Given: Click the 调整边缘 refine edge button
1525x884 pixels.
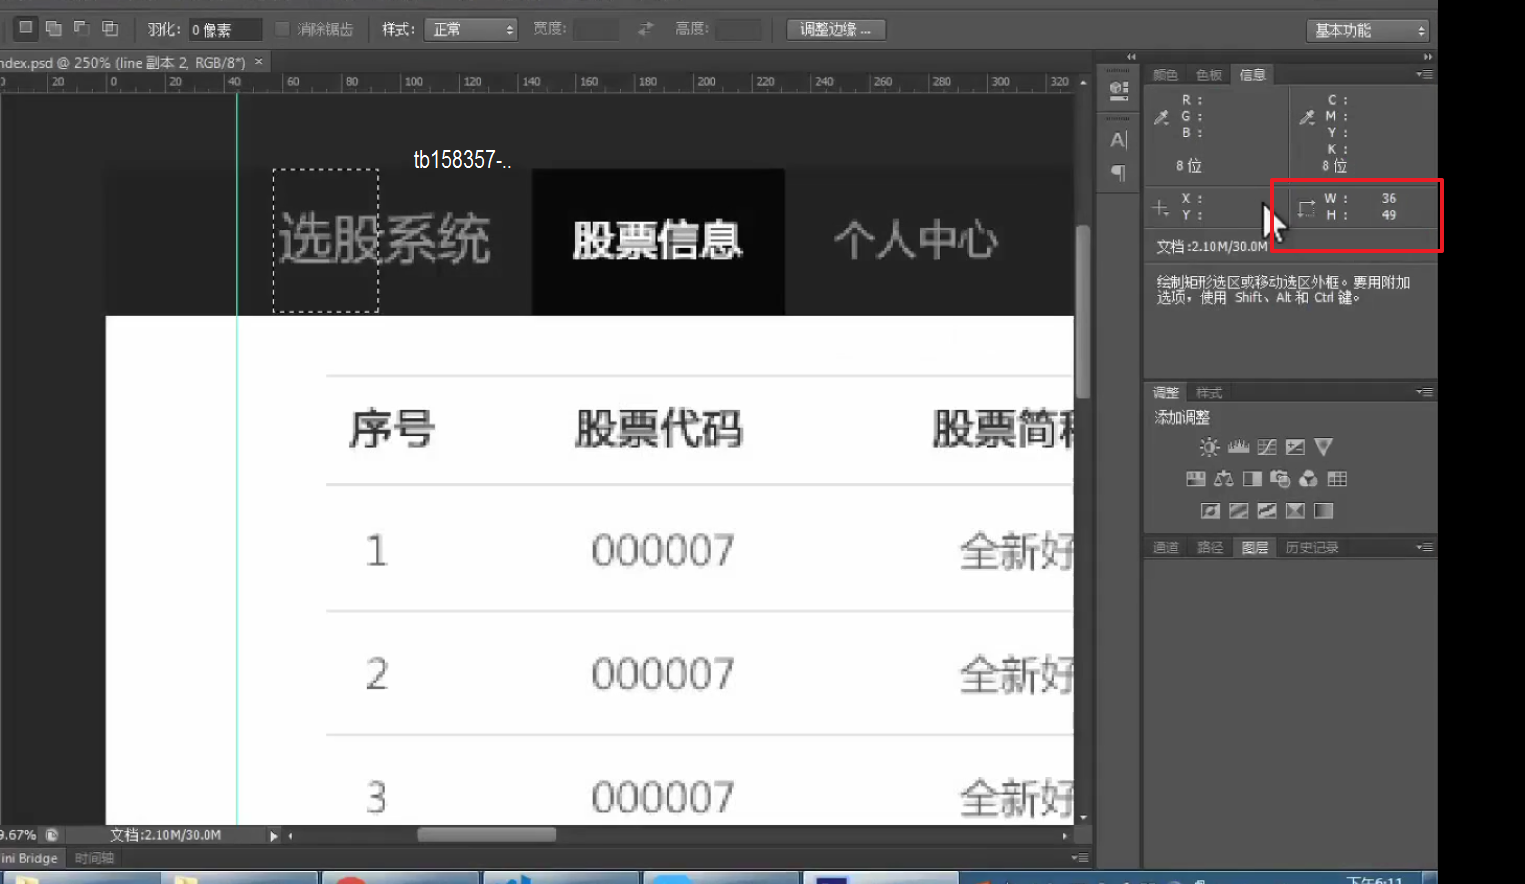Looking at the screenshot, I should (836, 29).
